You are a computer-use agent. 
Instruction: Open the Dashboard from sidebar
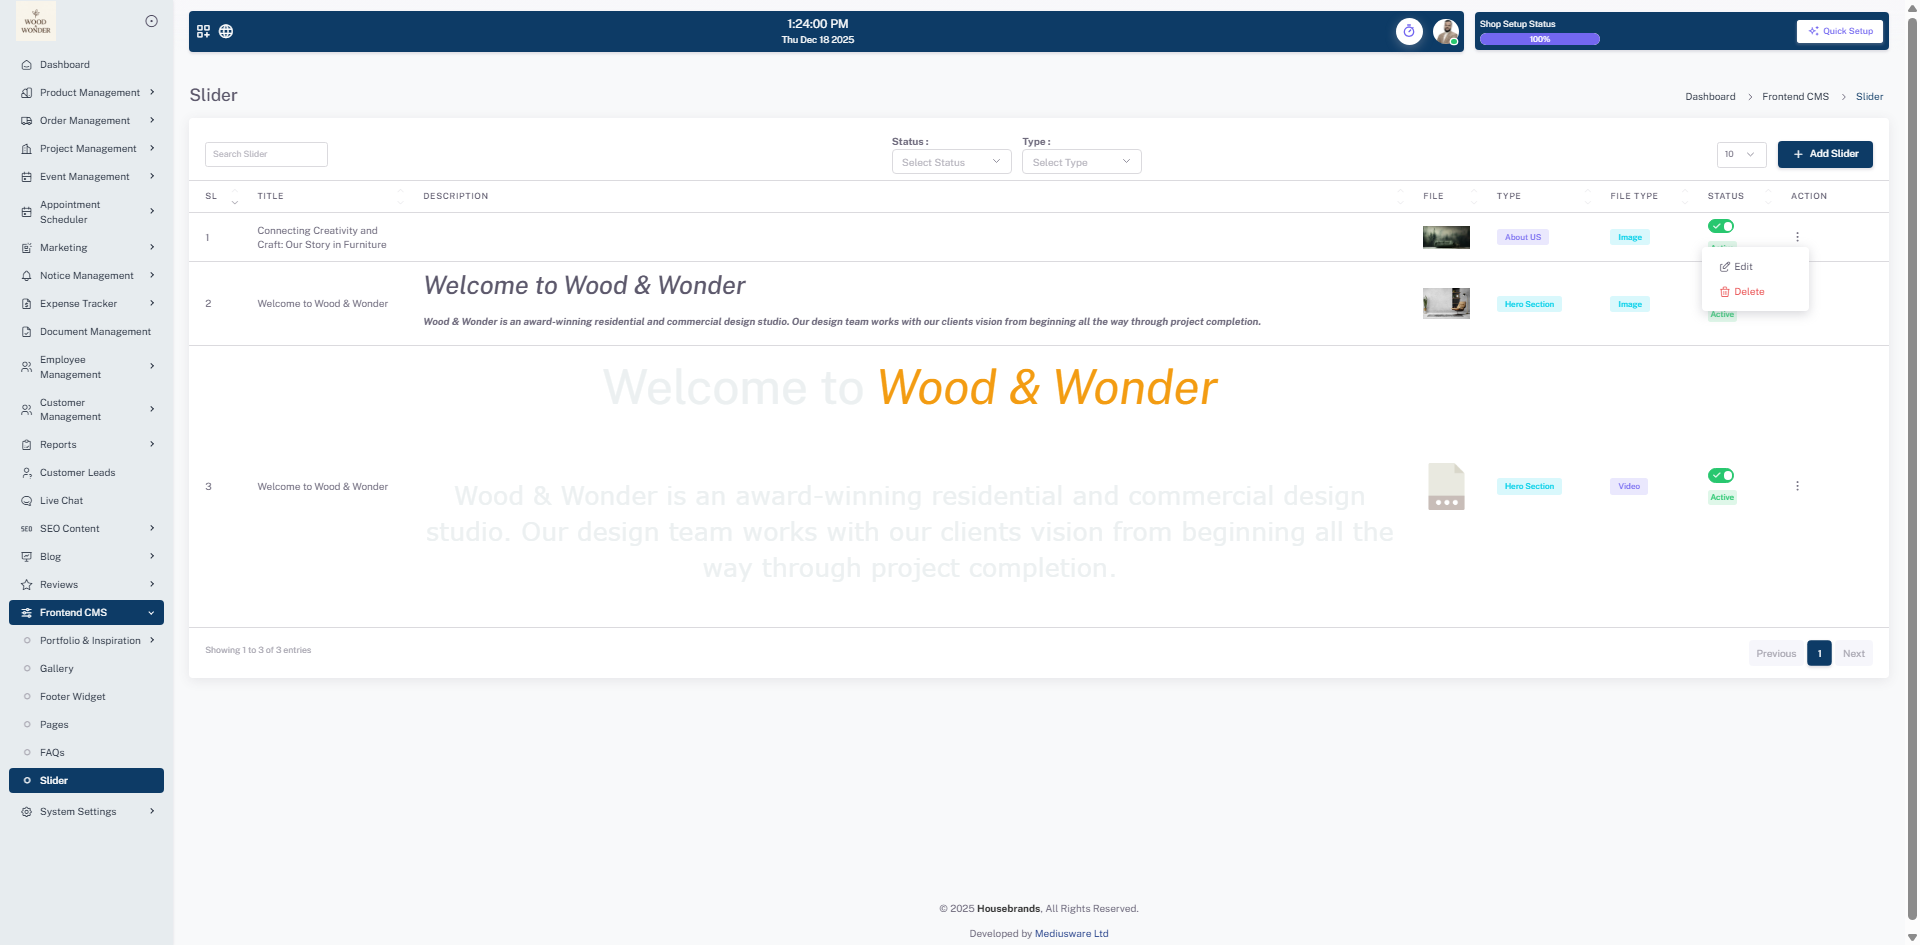65,65
